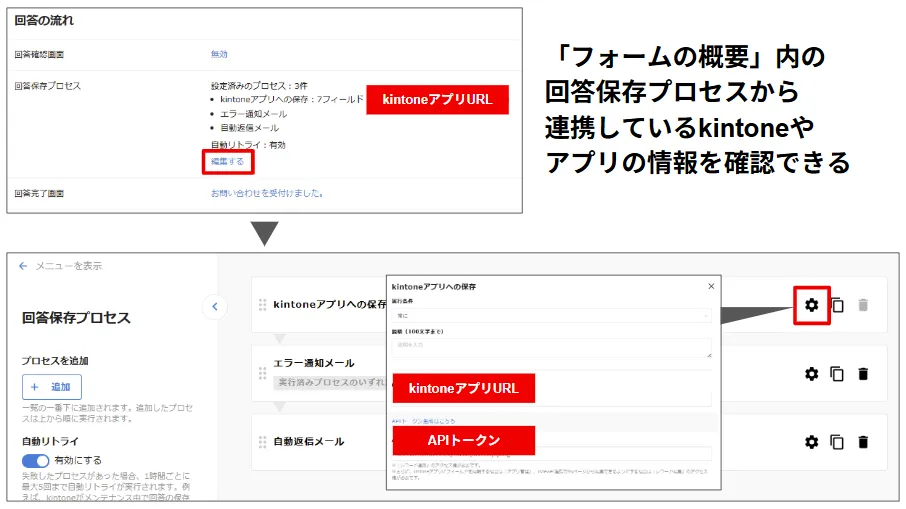Click メニューを表示 link
The height and width of the screenshot is (509, 906).
(x=68, y=266)
